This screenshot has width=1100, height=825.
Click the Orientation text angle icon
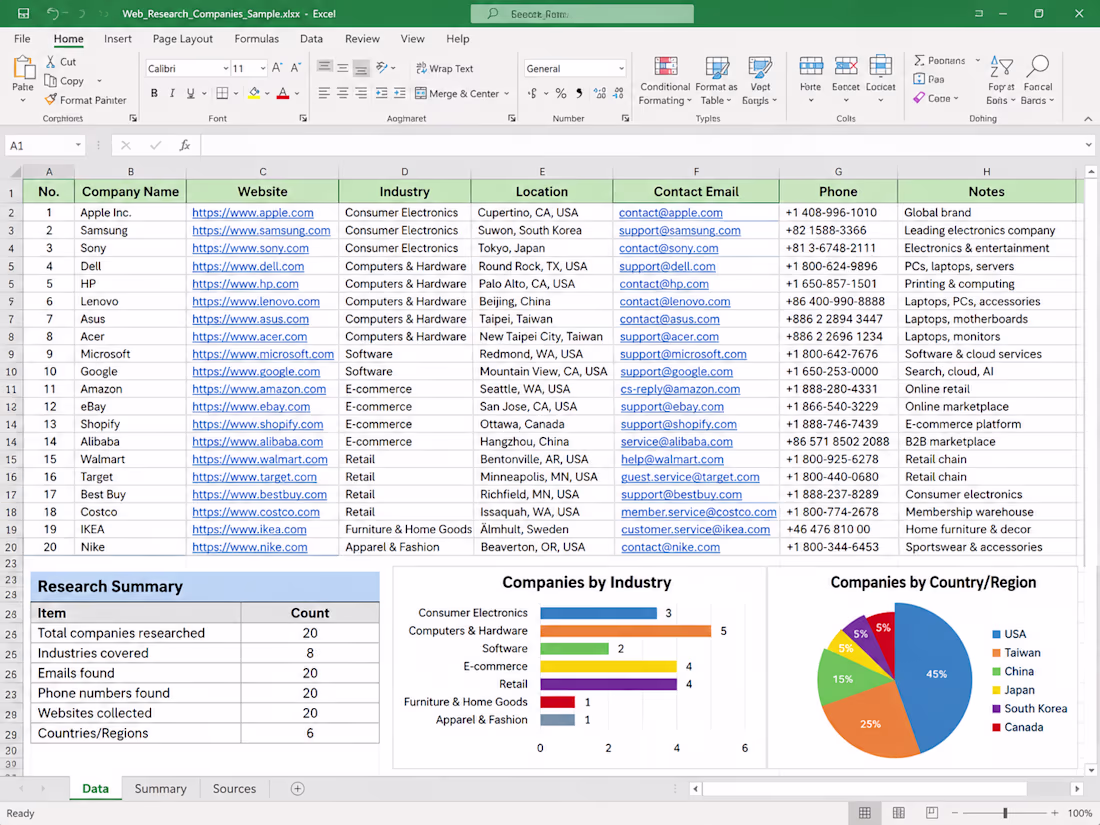[x=382, y=68]
